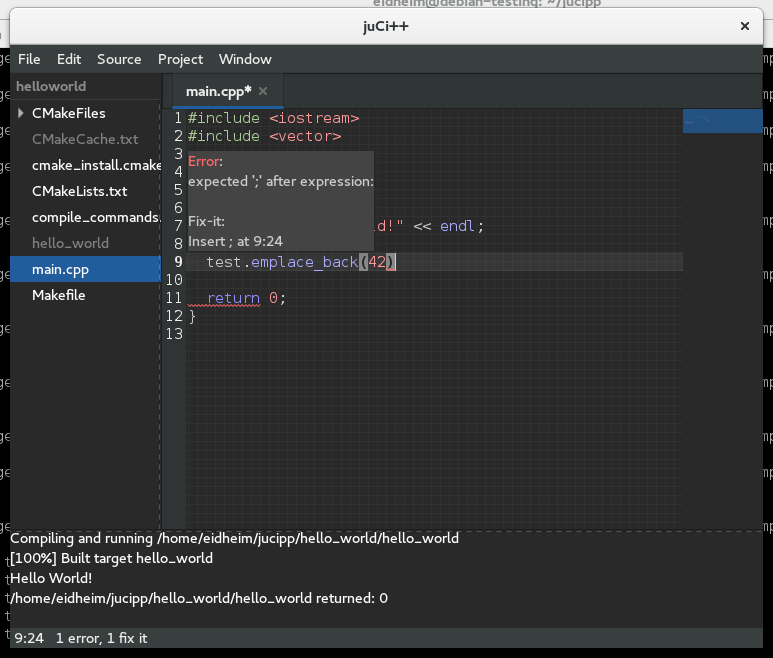Place cursor on the return 0 line

(x=246, y=298)
